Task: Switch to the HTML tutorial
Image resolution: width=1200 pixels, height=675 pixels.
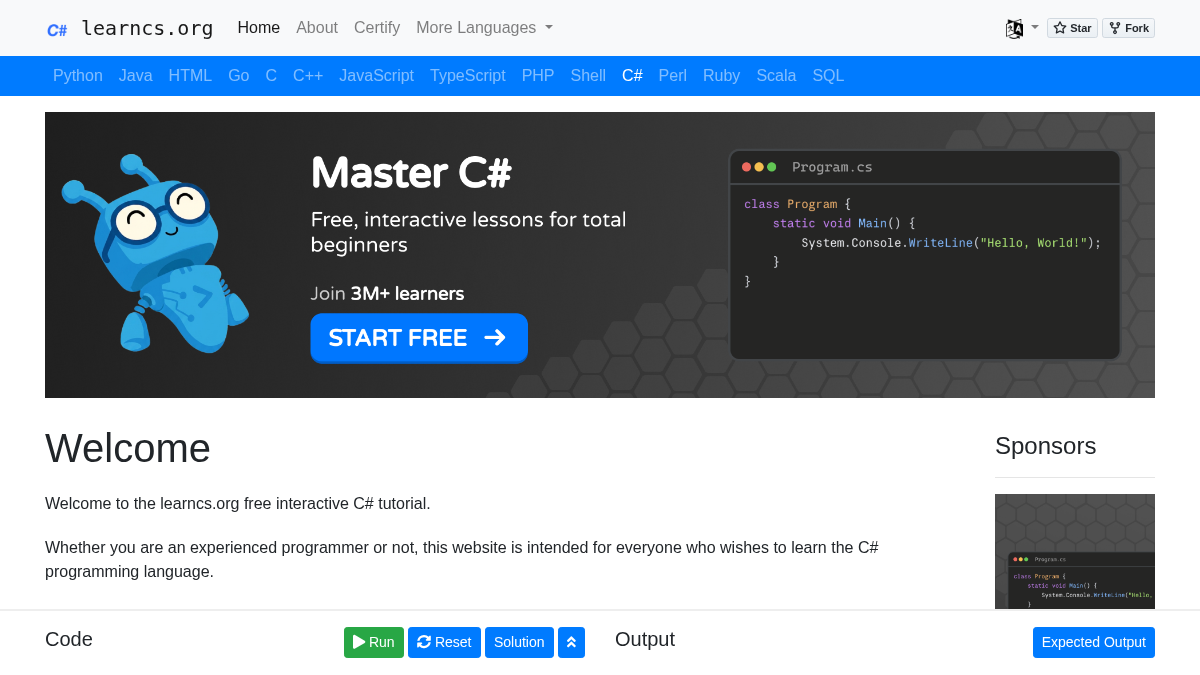Action: [190, 76]
